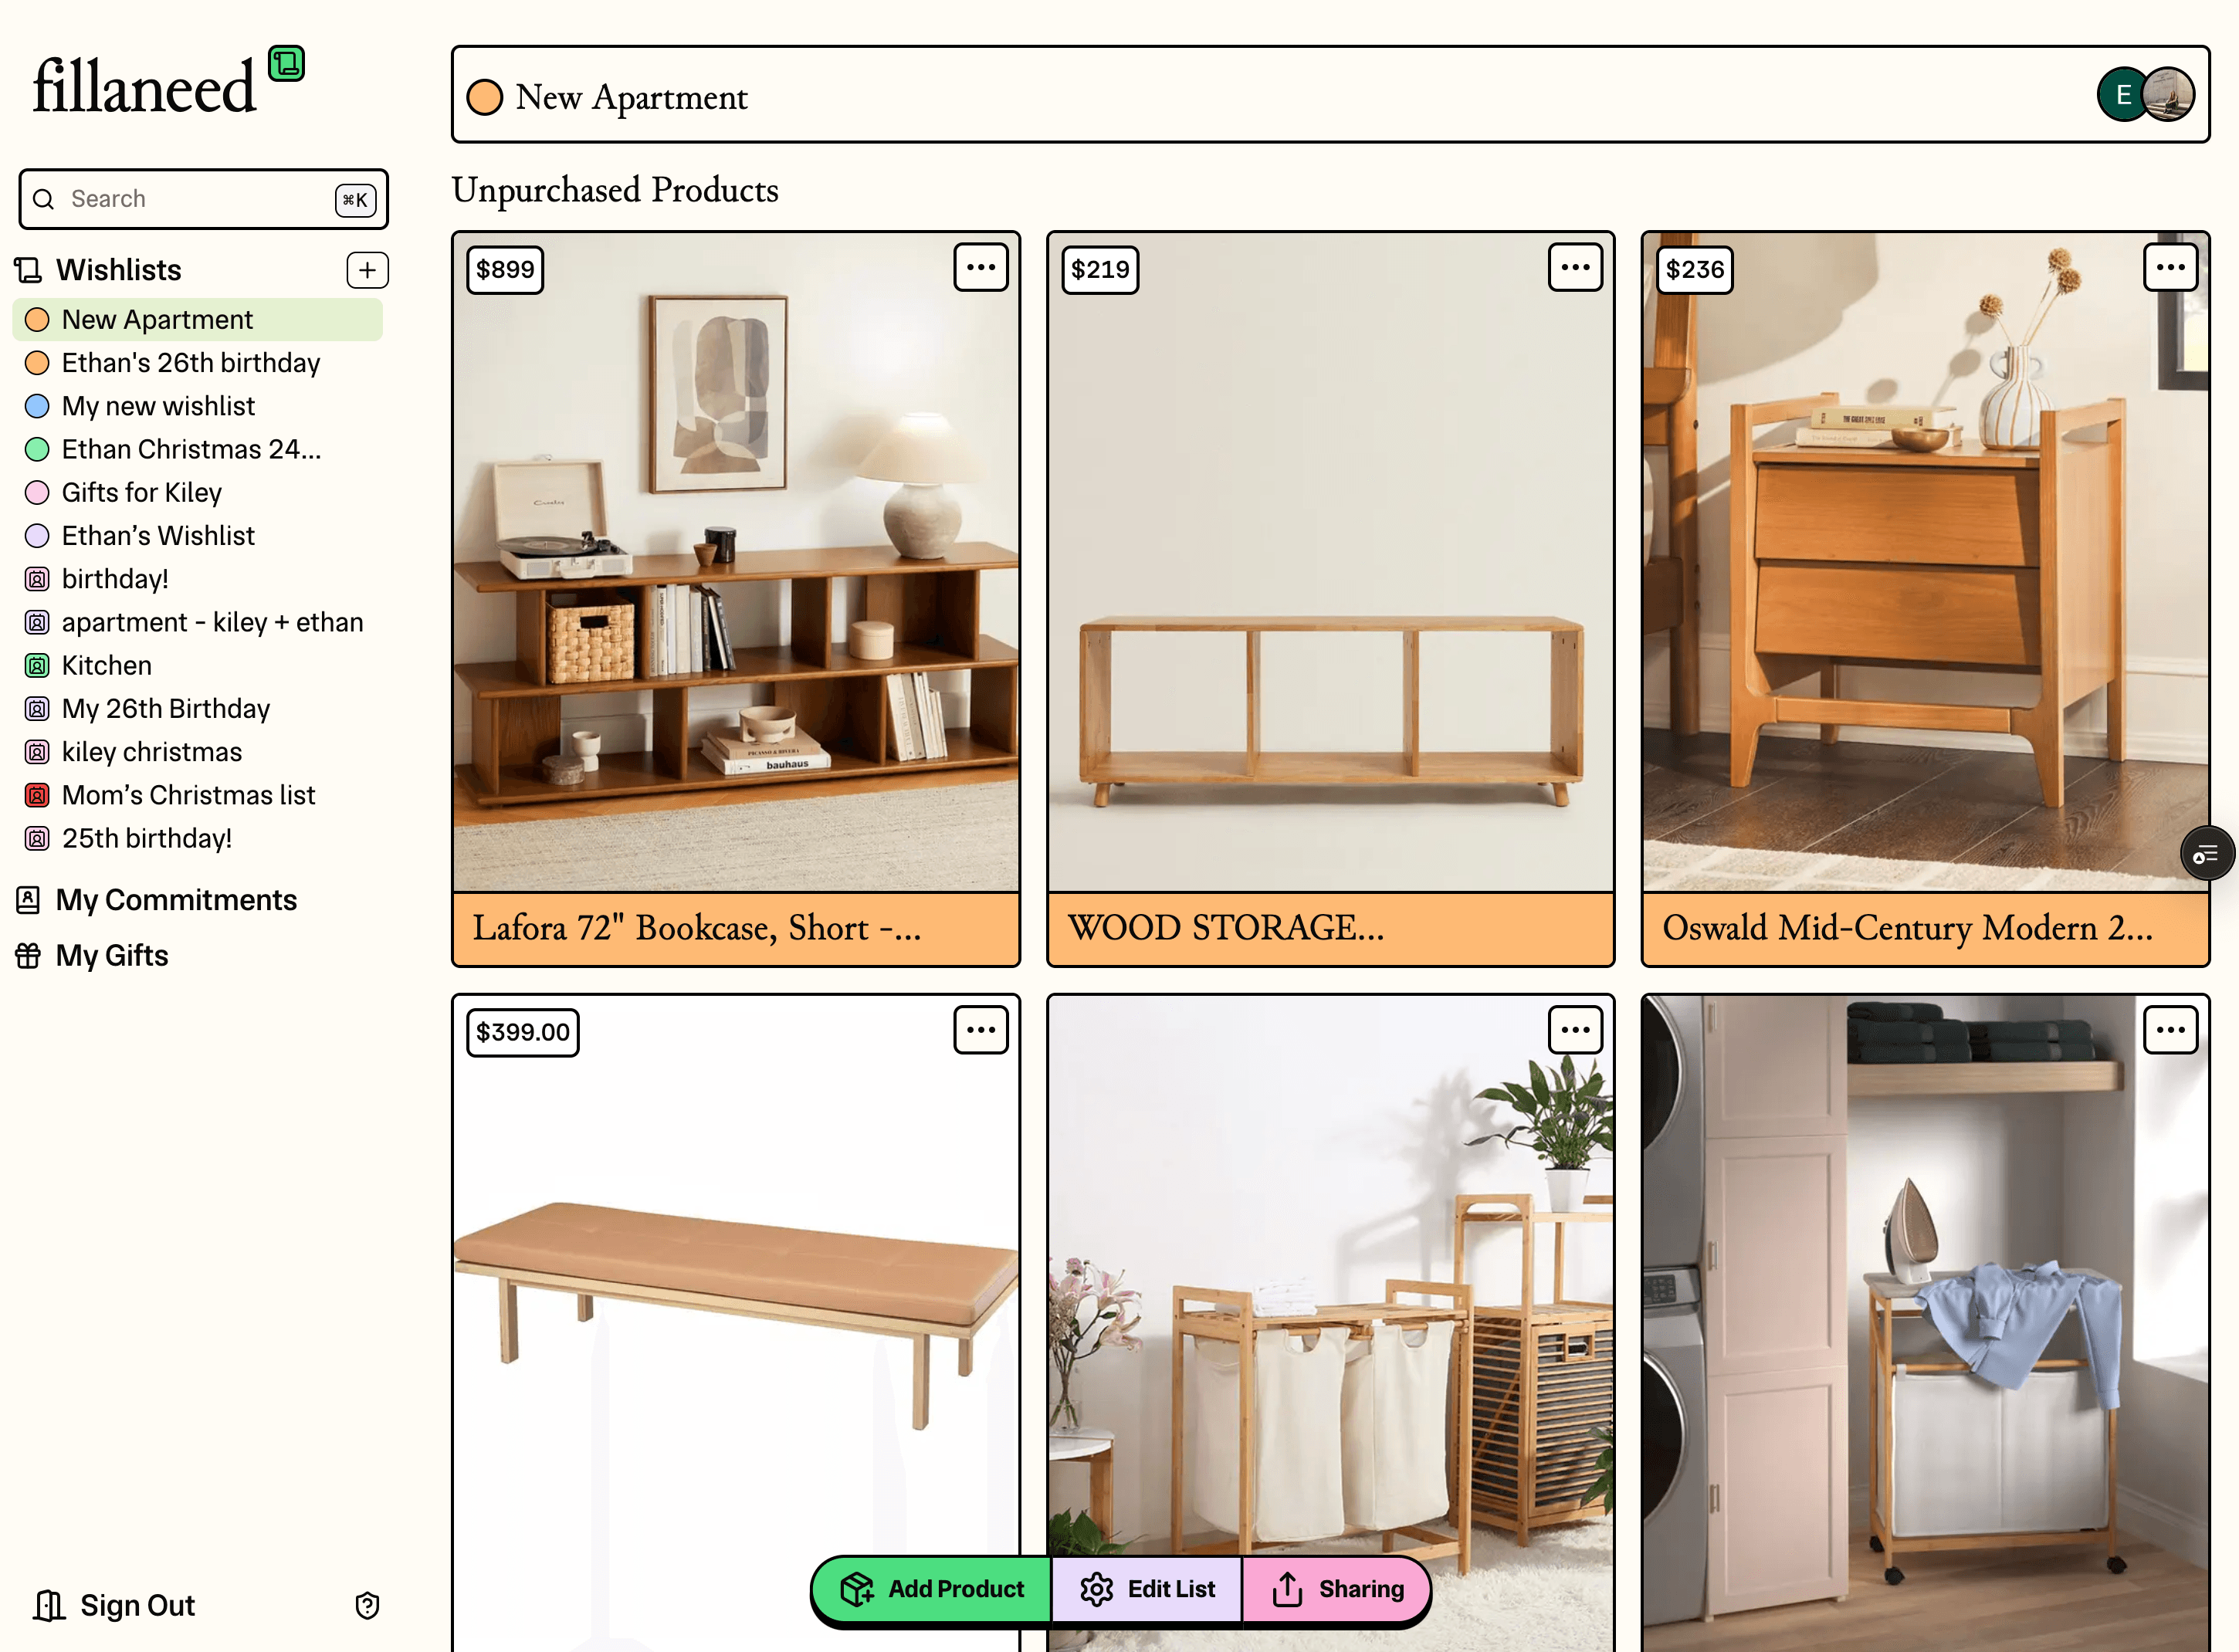
Task: Click the orange color dot in New Apartment header
Action: pyautogui.click(x=485, y=97)
